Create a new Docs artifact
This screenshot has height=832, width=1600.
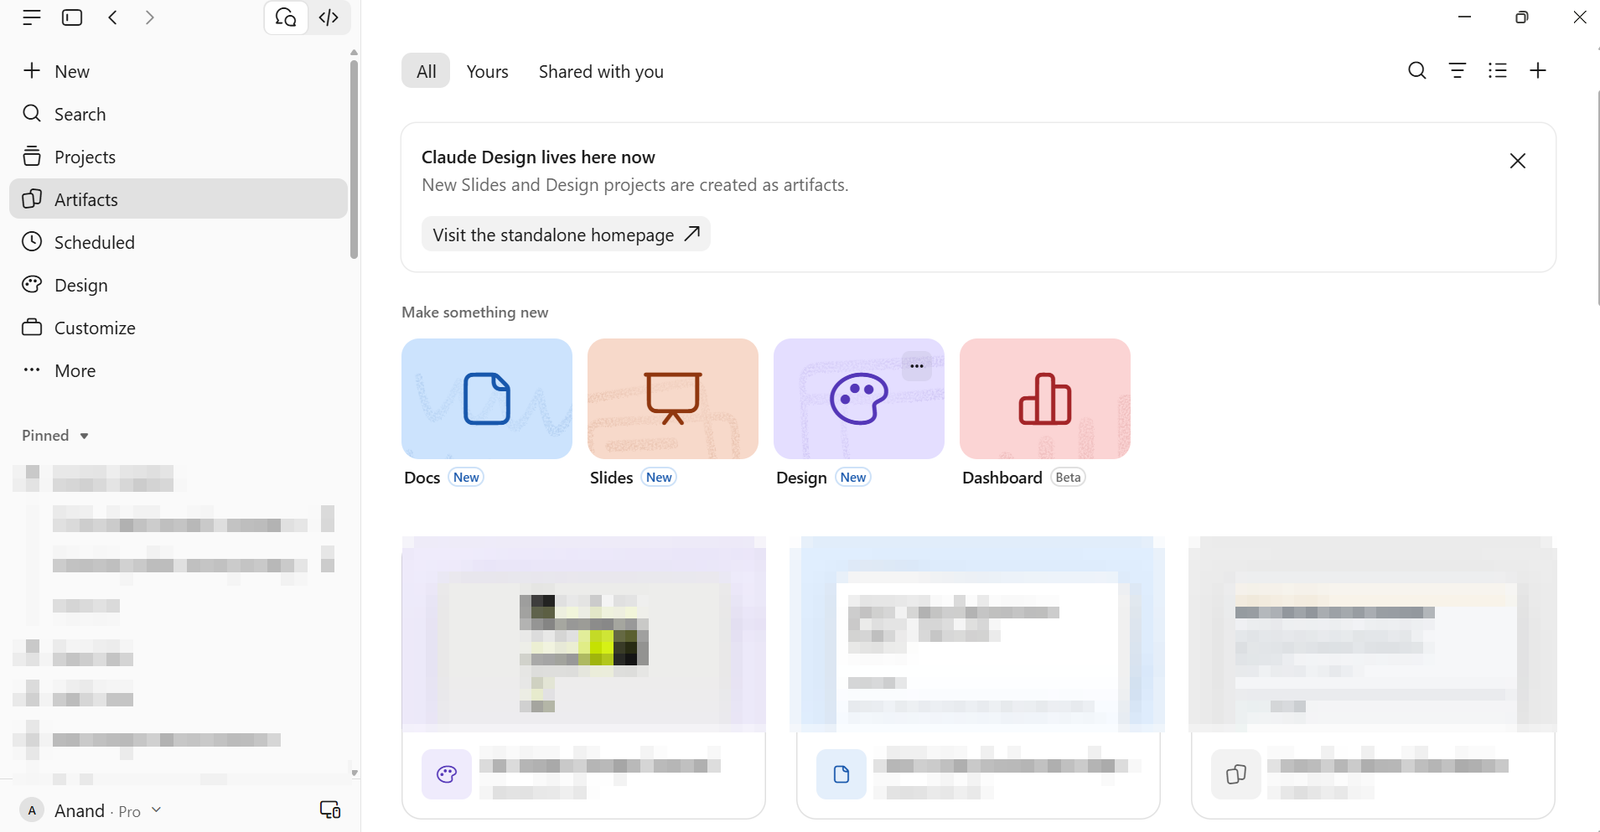[487, 399]
